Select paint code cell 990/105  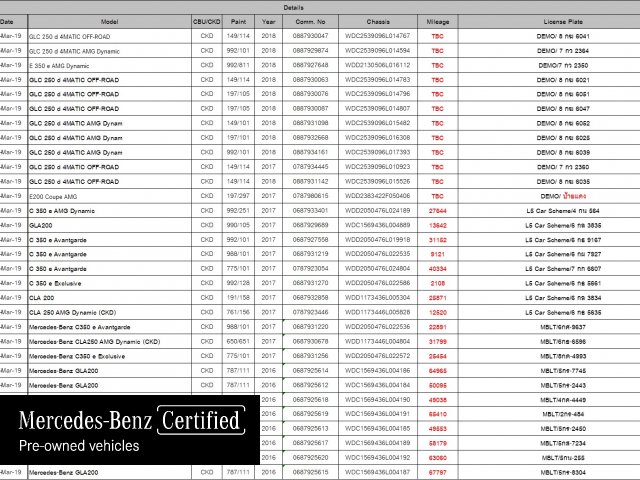coord(238,225)
